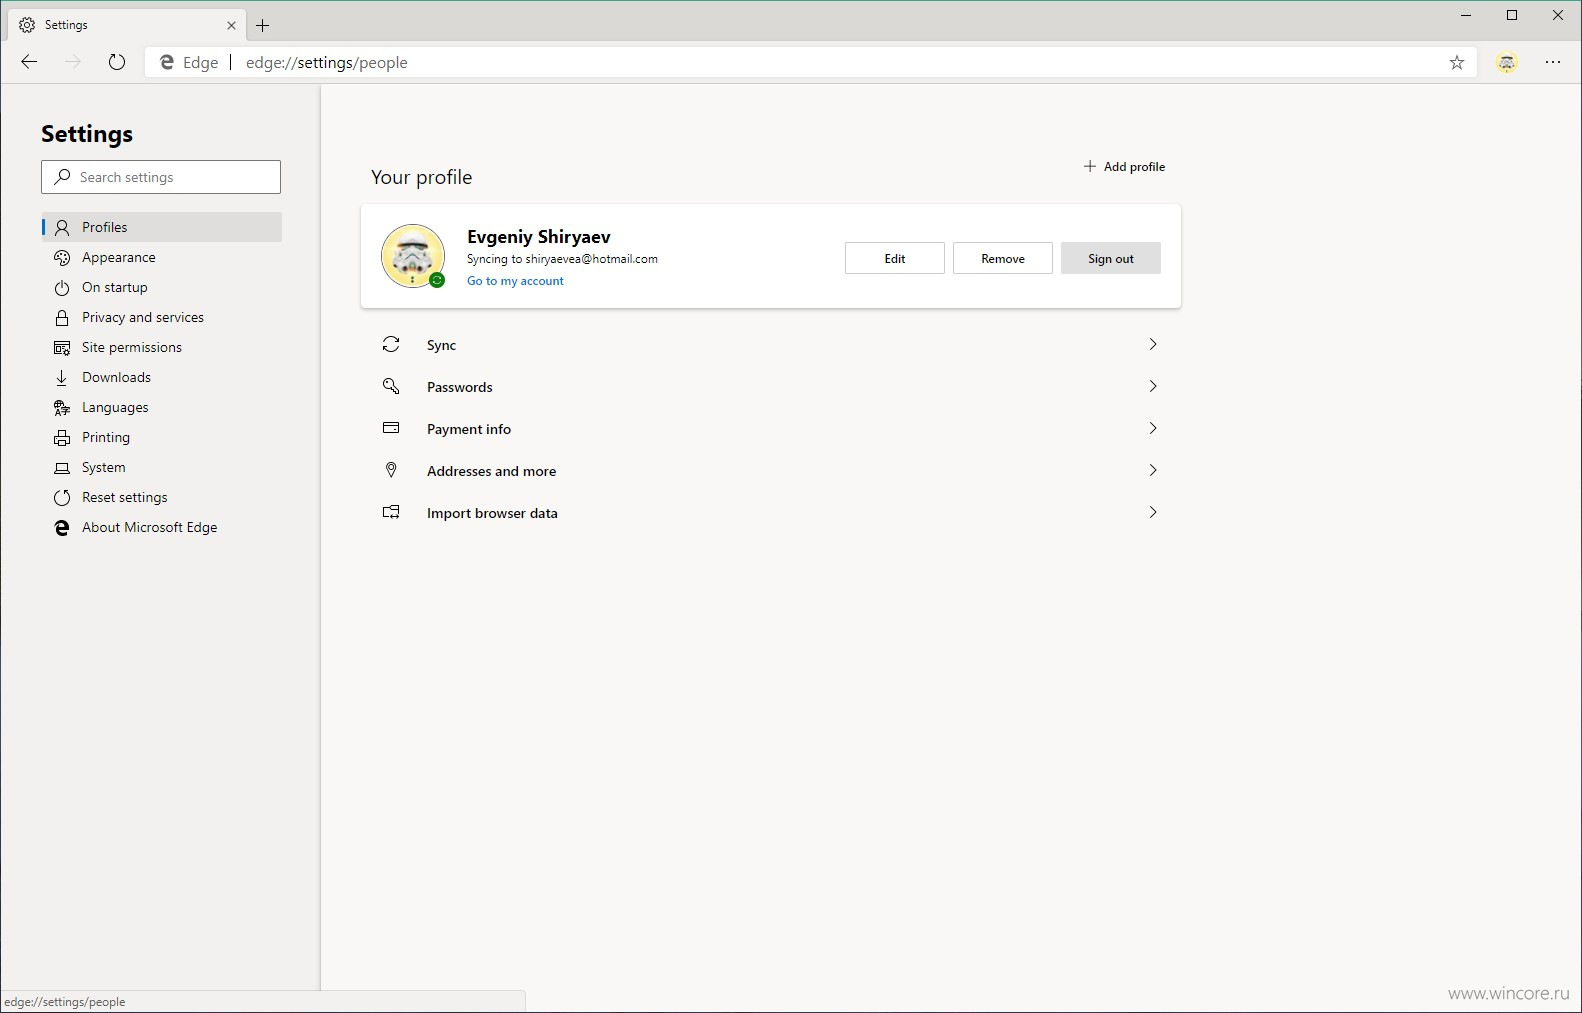Click the Downloads arrow icon
The image size is (1582, 1013).
[62, 377]
